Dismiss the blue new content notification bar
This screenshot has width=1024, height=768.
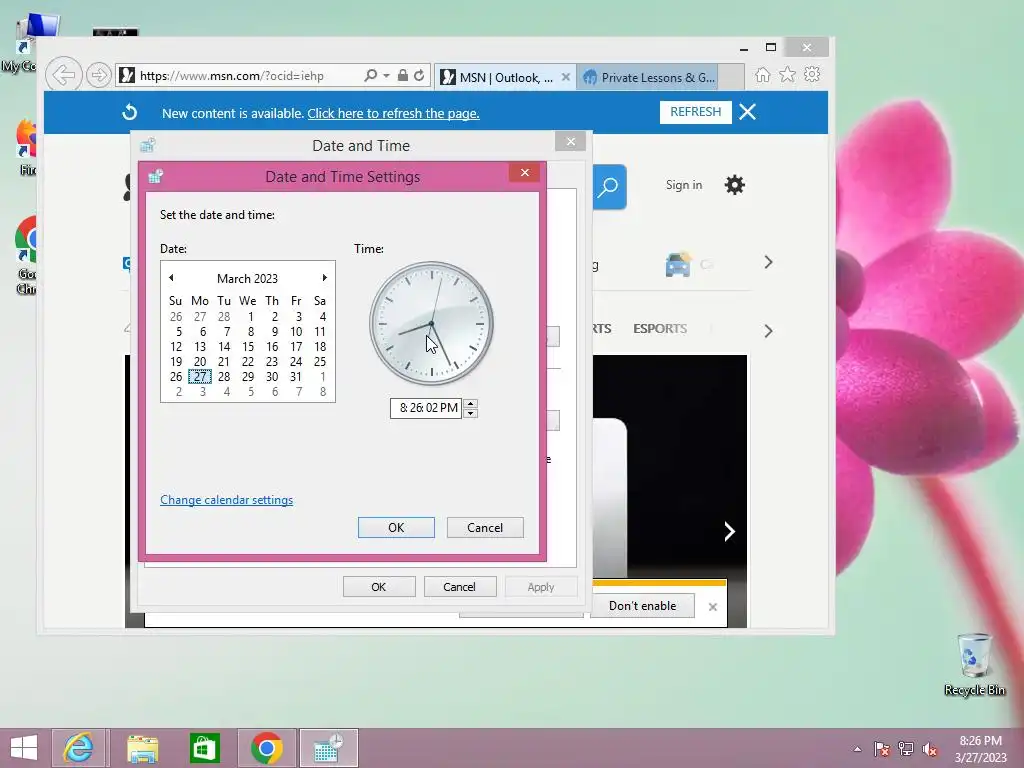pos(748,112)
